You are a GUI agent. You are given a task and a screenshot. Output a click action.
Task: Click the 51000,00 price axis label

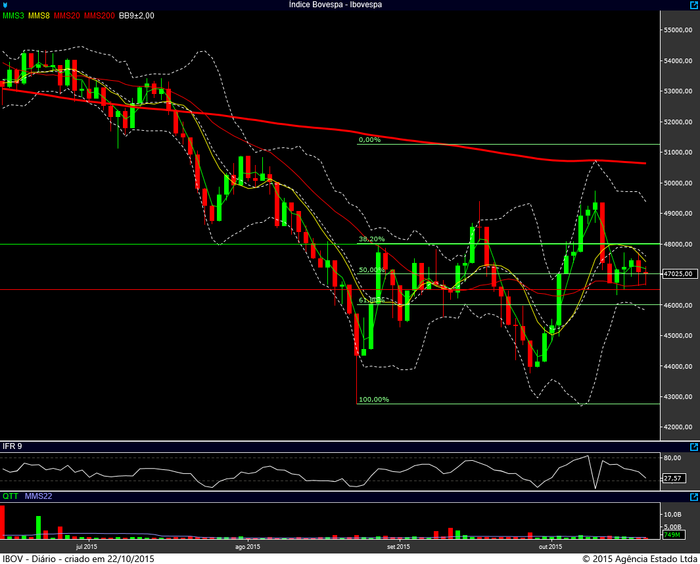678,152
